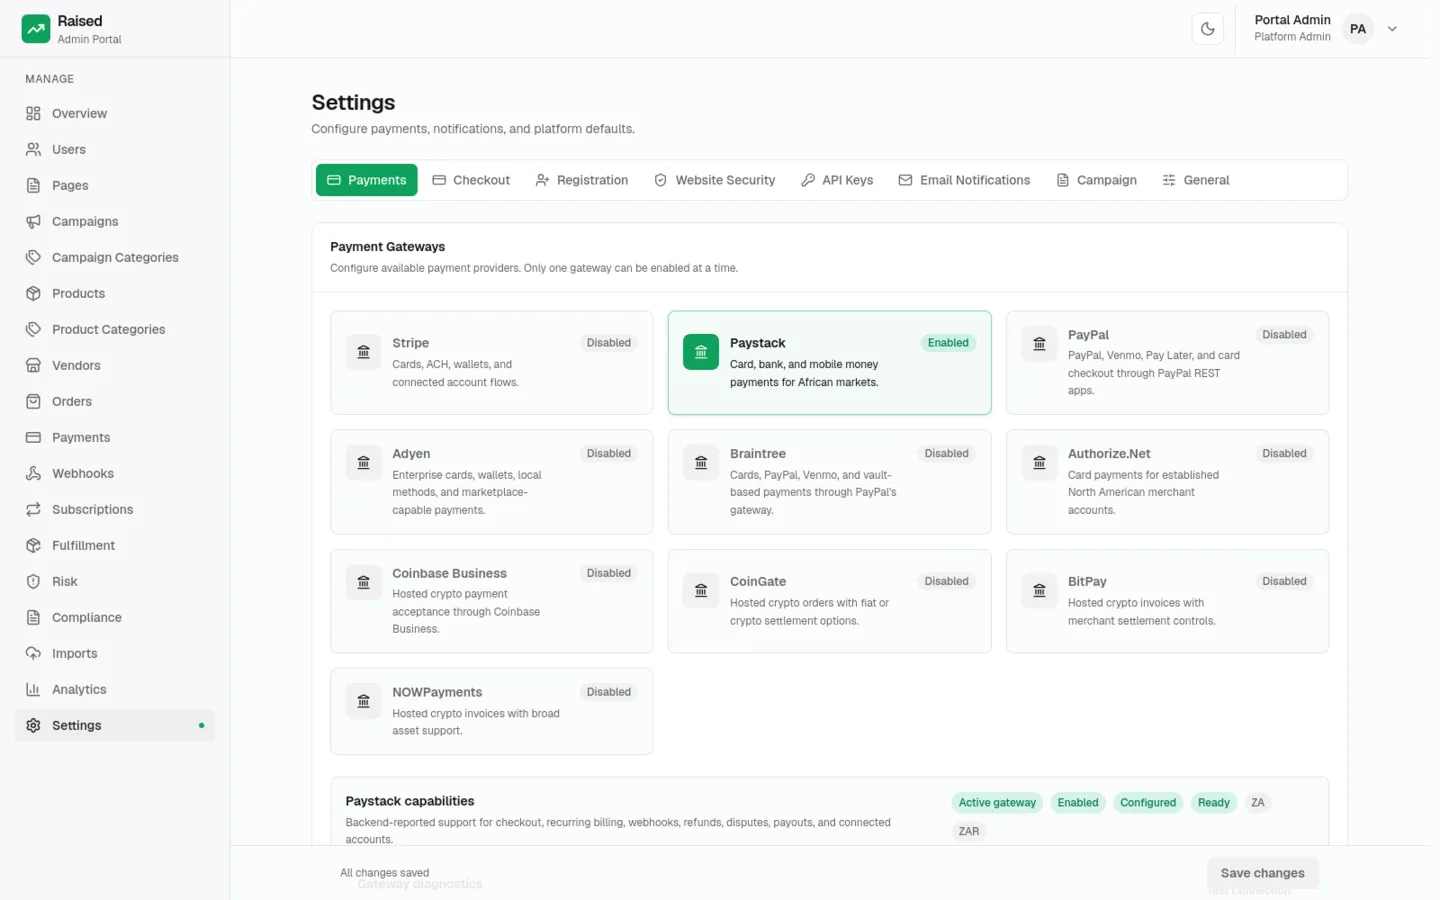Expand the Portal Admin account menu chevron
1440x900 pixels.
point(1392,29)
